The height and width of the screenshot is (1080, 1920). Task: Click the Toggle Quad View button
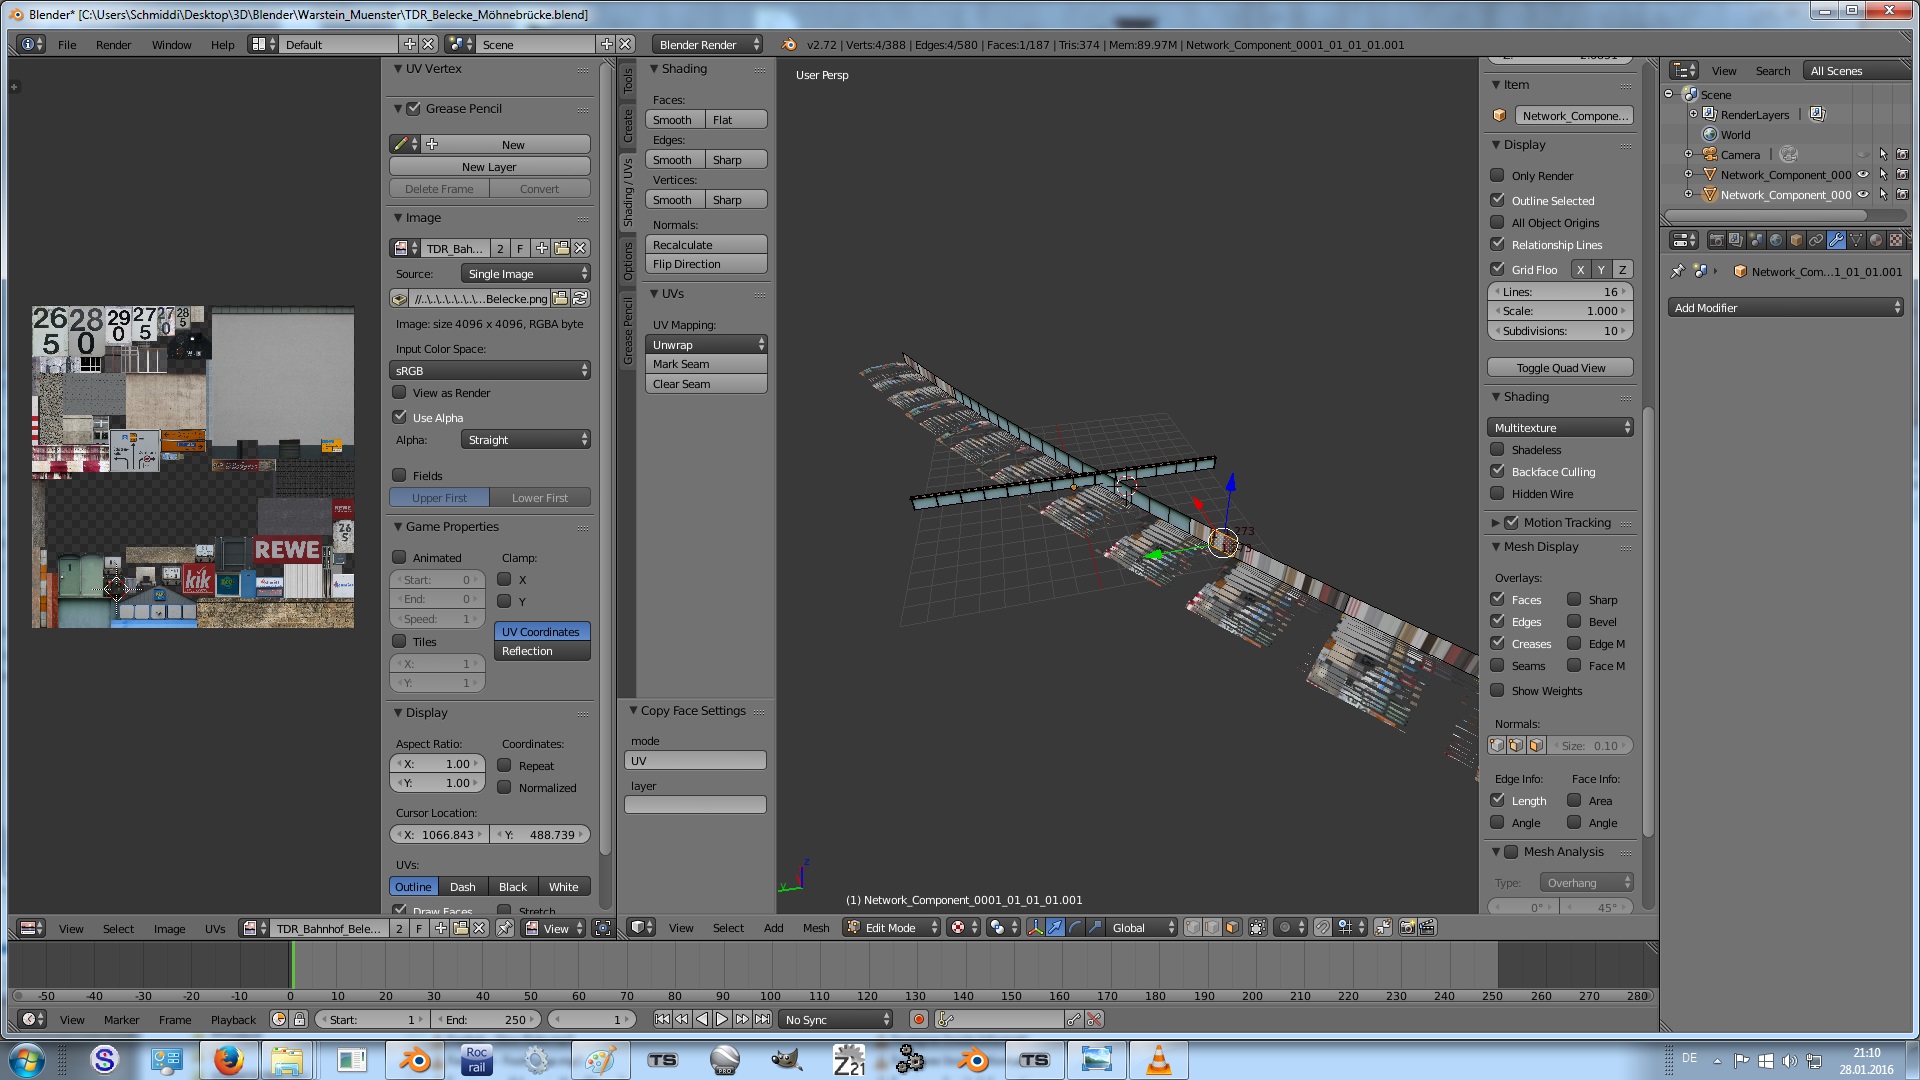click(1560, 368)
